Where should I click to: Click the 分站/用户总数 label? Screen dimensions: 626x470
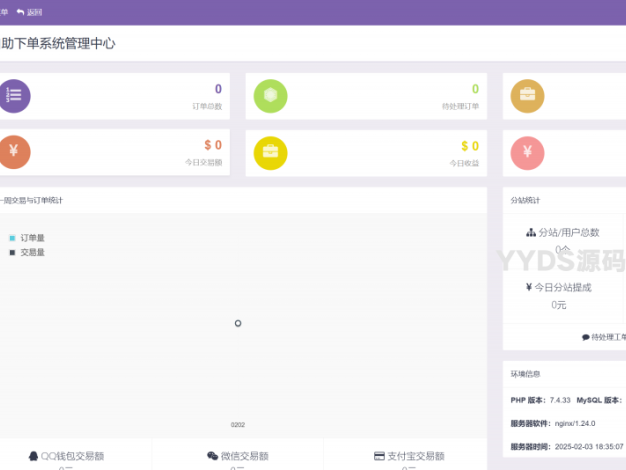tap(569, 232)
